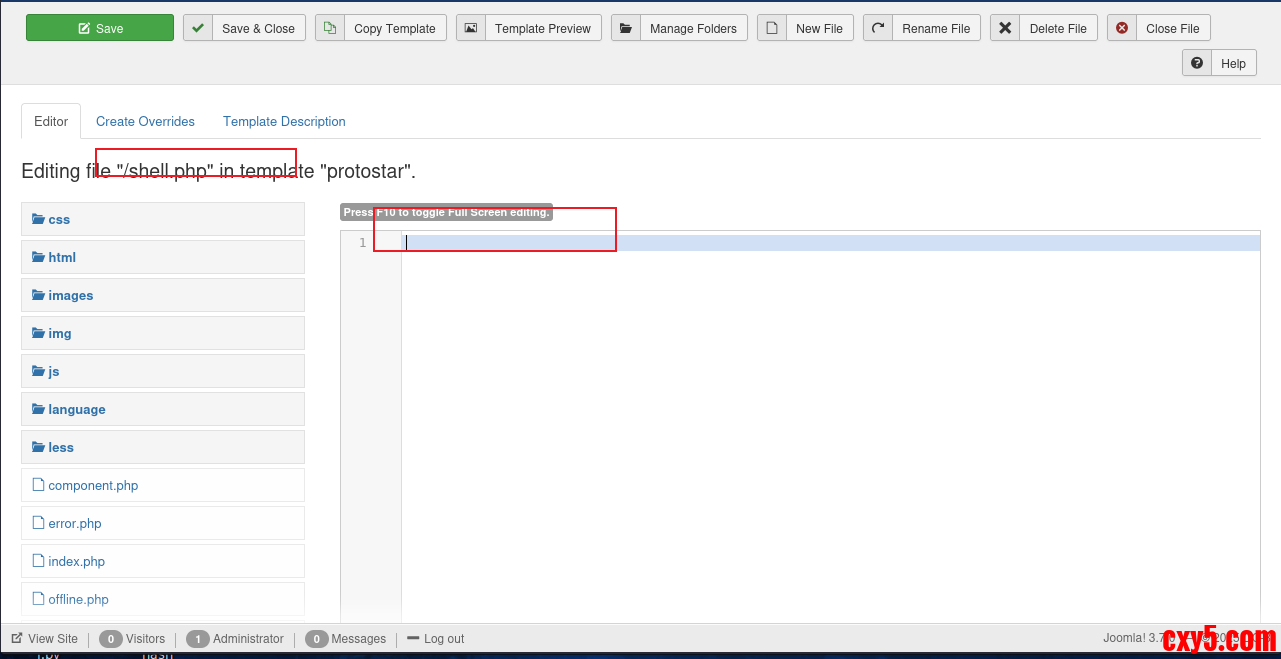Image resolution: width=1281 pixels, height=659 pixels.
Task: Click the file icon next to index.php
Action: [38, 560]
